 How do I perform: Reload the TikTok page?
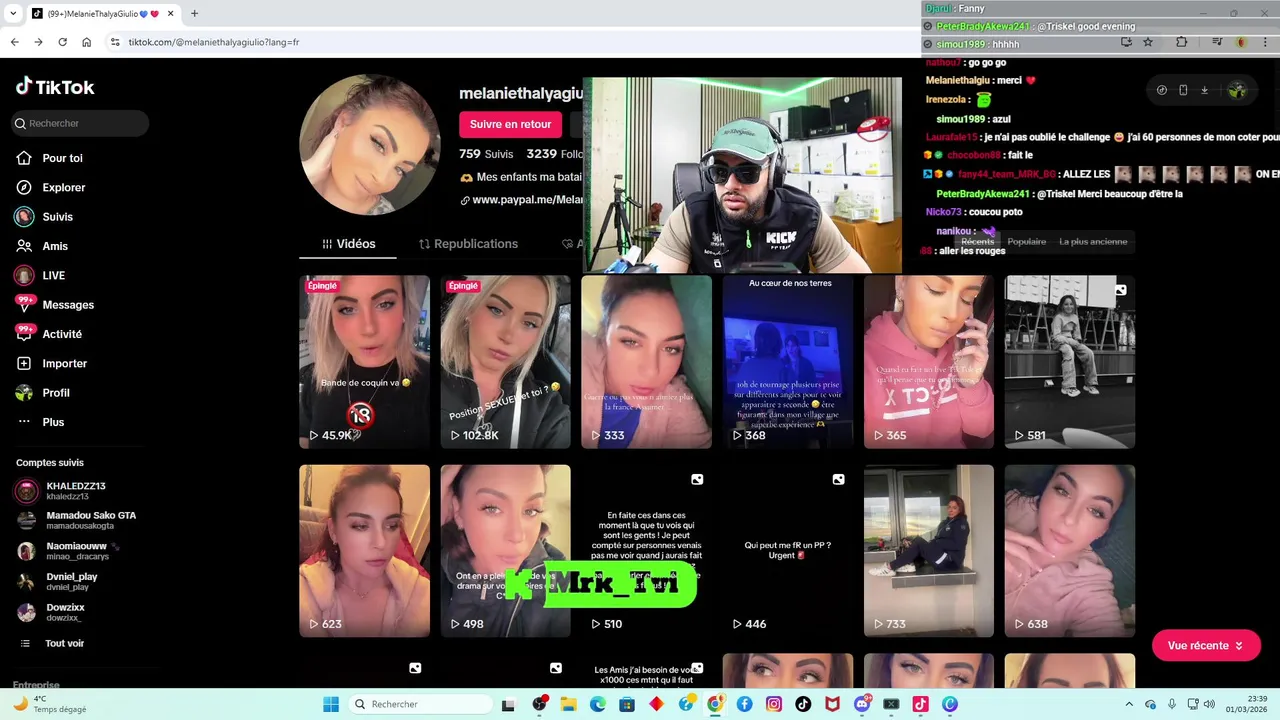(x=62, y=42)
